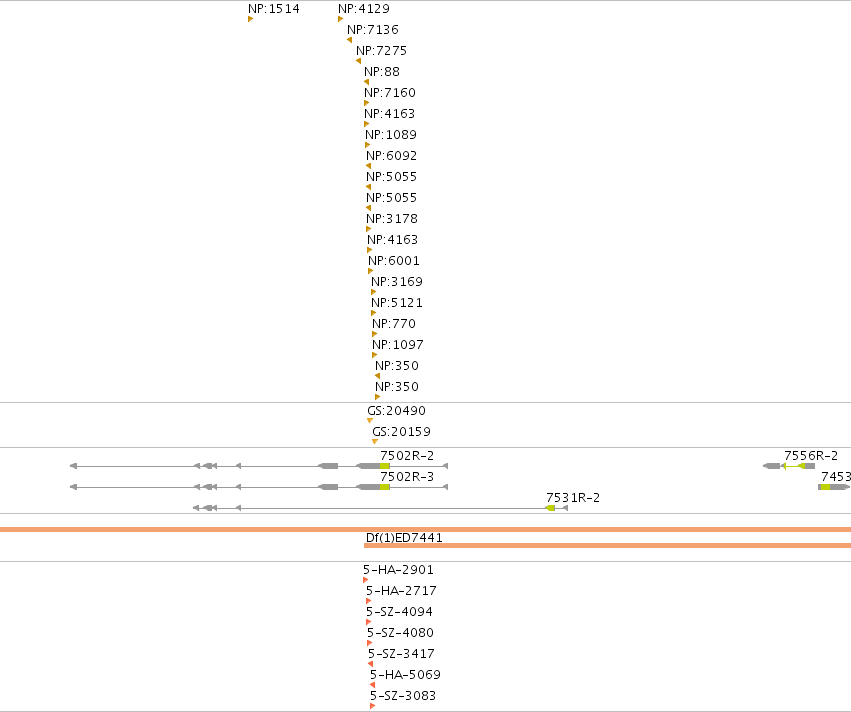
Task: Open the GS:20159 insertion label
Action: click(x=402, y=432)
